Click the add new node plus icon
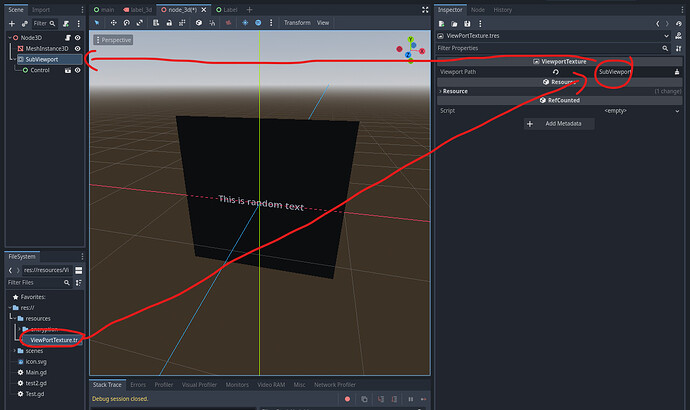 click(11, 22)
